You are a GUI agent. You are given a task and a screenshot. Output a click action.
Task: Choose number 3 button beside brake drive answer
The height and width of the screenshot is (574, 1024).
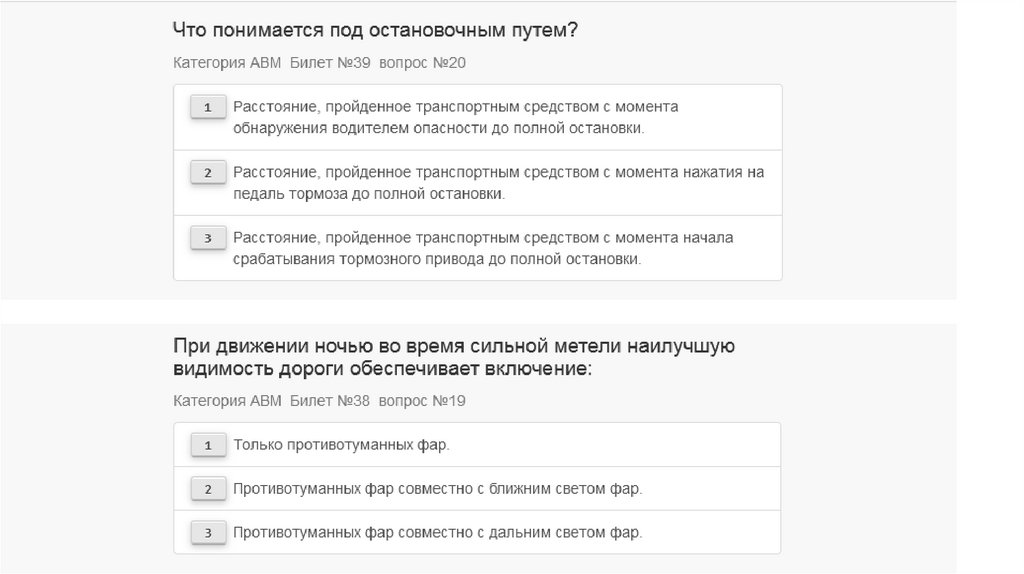tap(208, 238)
